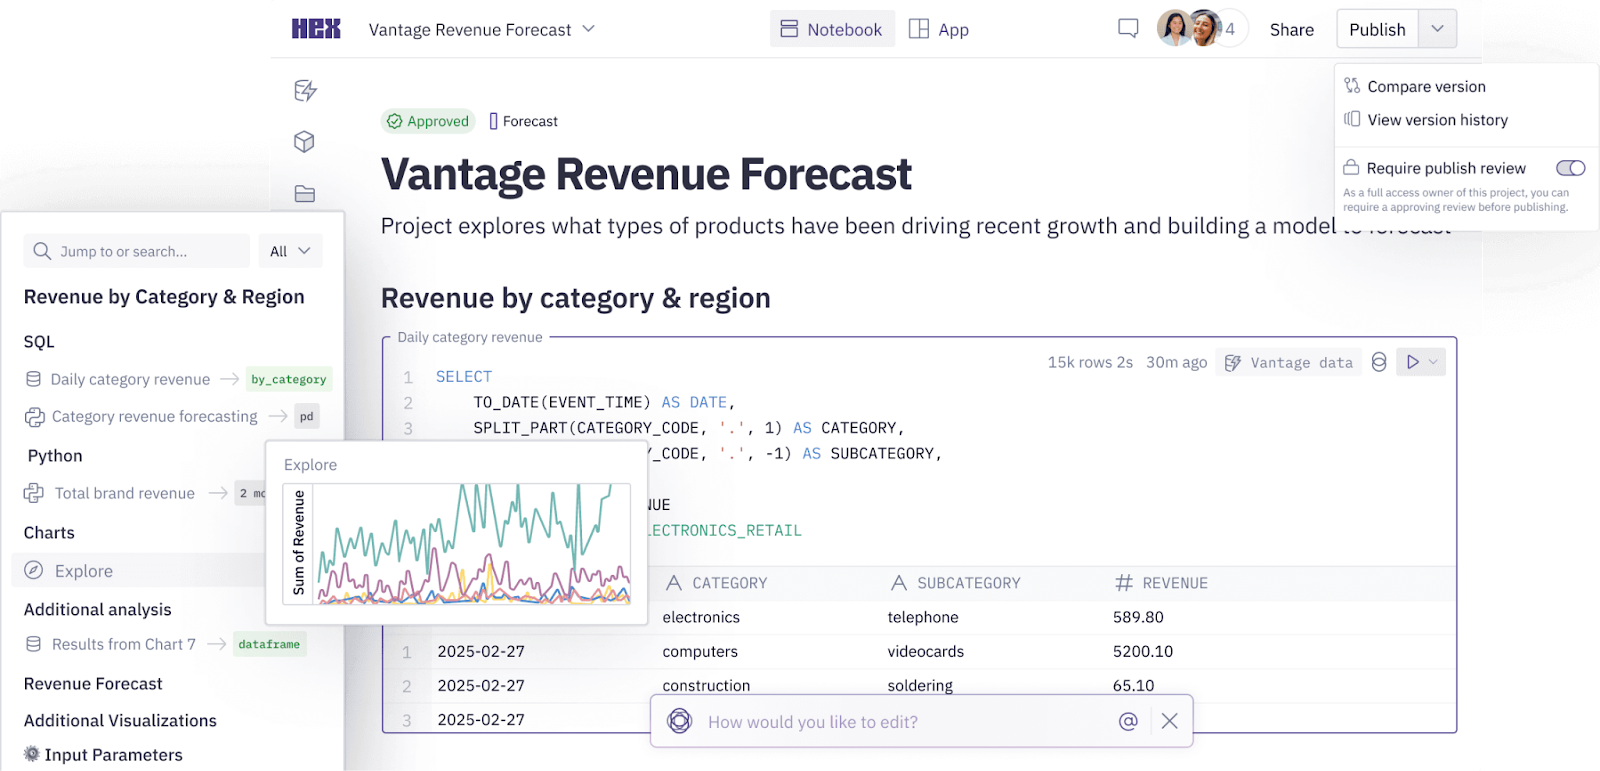Image resolution: width=1600 pixels, height=771 pixels.
Task: Click the Input Parameters gear icon
Action: [x=32, y=754]
